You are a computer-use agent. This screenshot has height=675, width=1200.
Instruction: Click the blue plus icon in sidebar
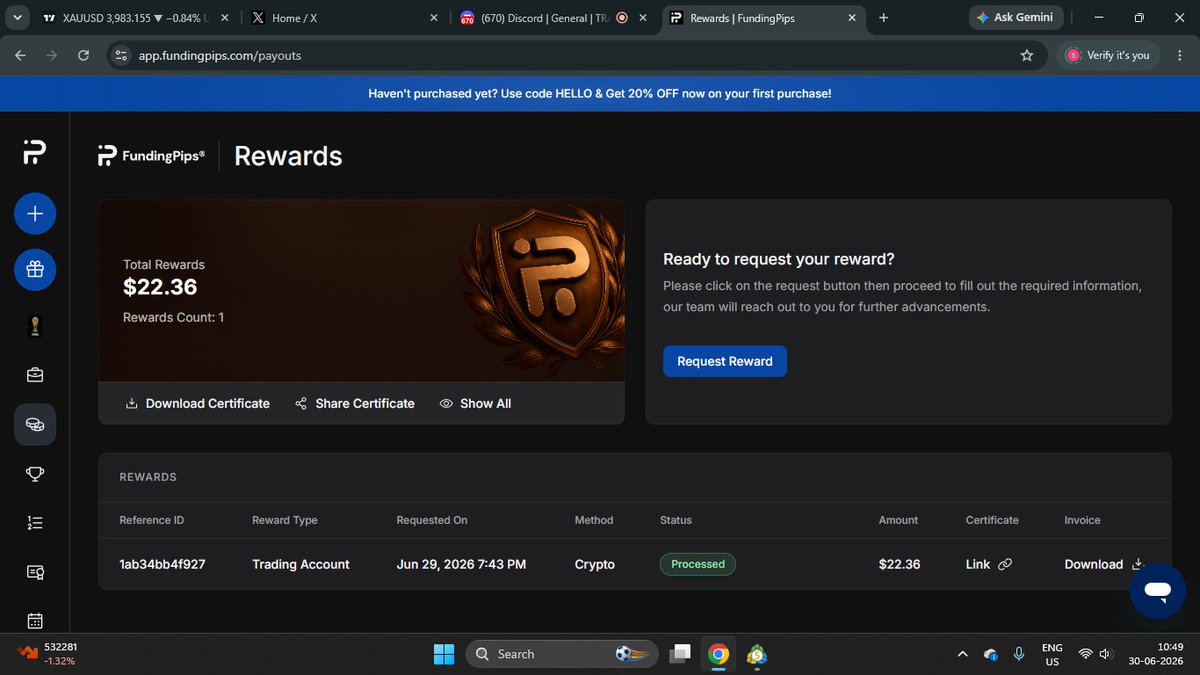pyautogui.click(x=35, y=213)
